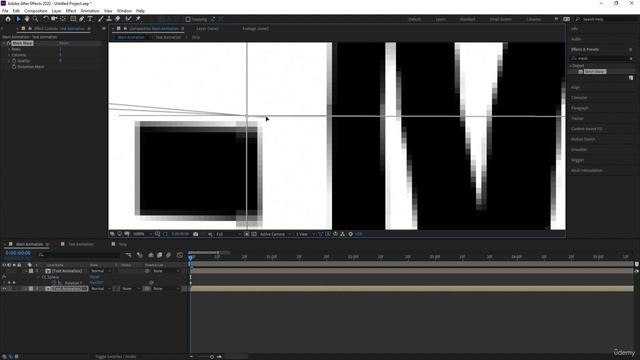Collapse the first layer twirl in timeline
The height and width of the screenshot is (360, 640).
pos(26,271)
